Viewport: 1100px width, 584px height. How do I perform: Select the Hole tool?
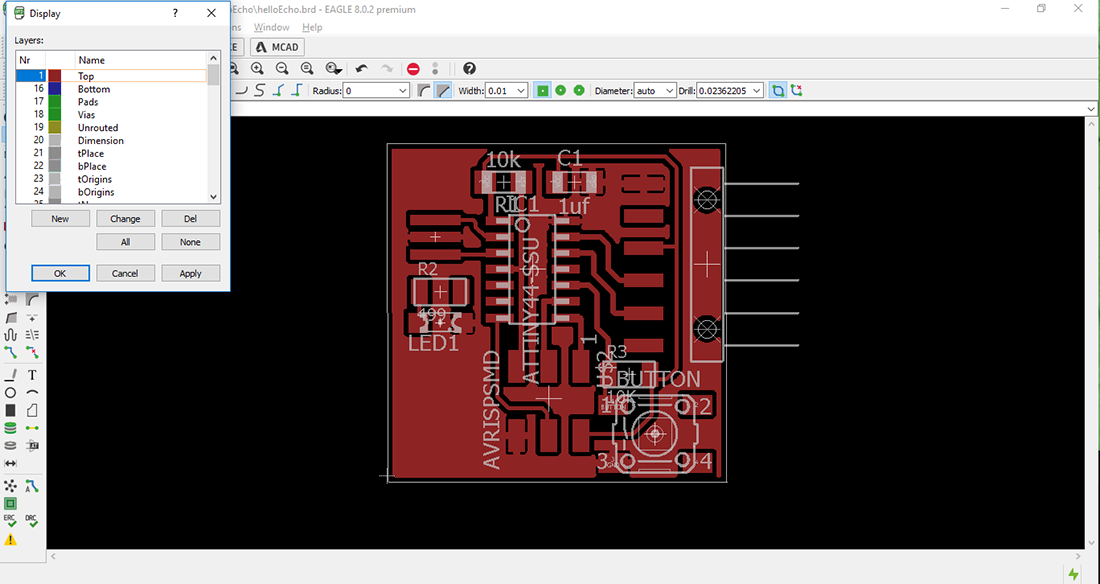[11, 445]
